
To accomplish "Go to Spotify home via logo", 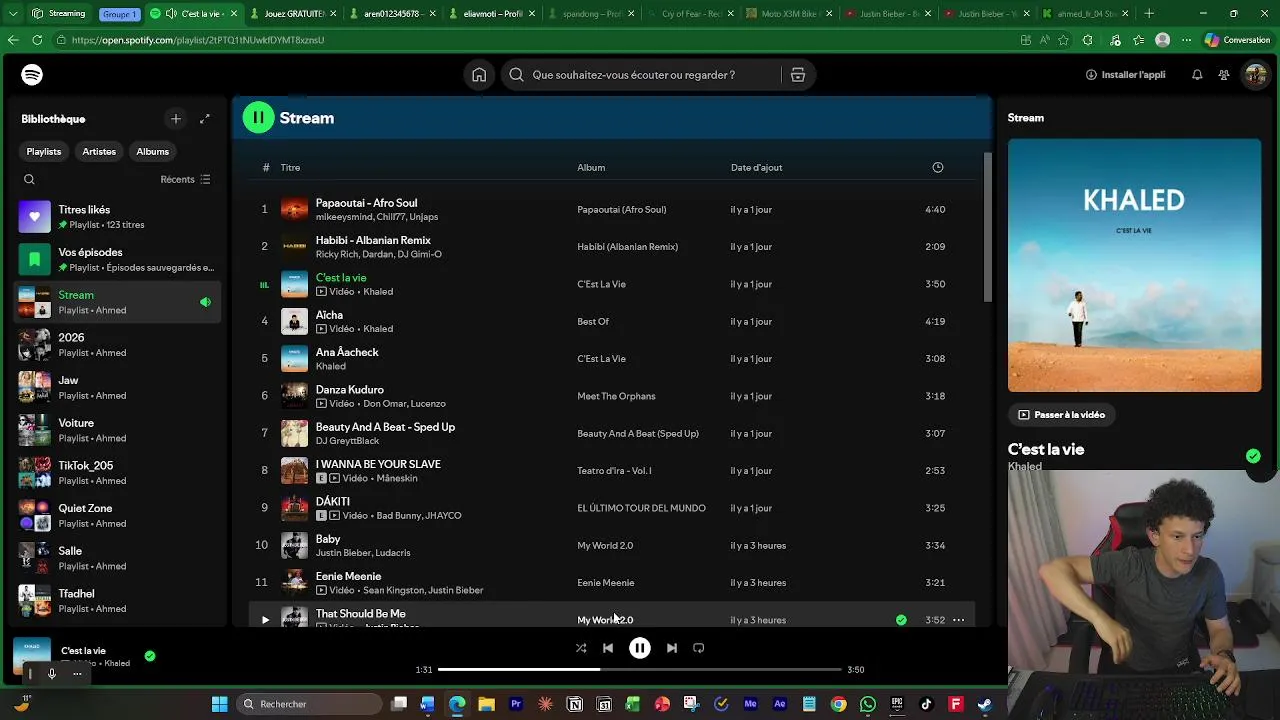I will click(32, 75).
